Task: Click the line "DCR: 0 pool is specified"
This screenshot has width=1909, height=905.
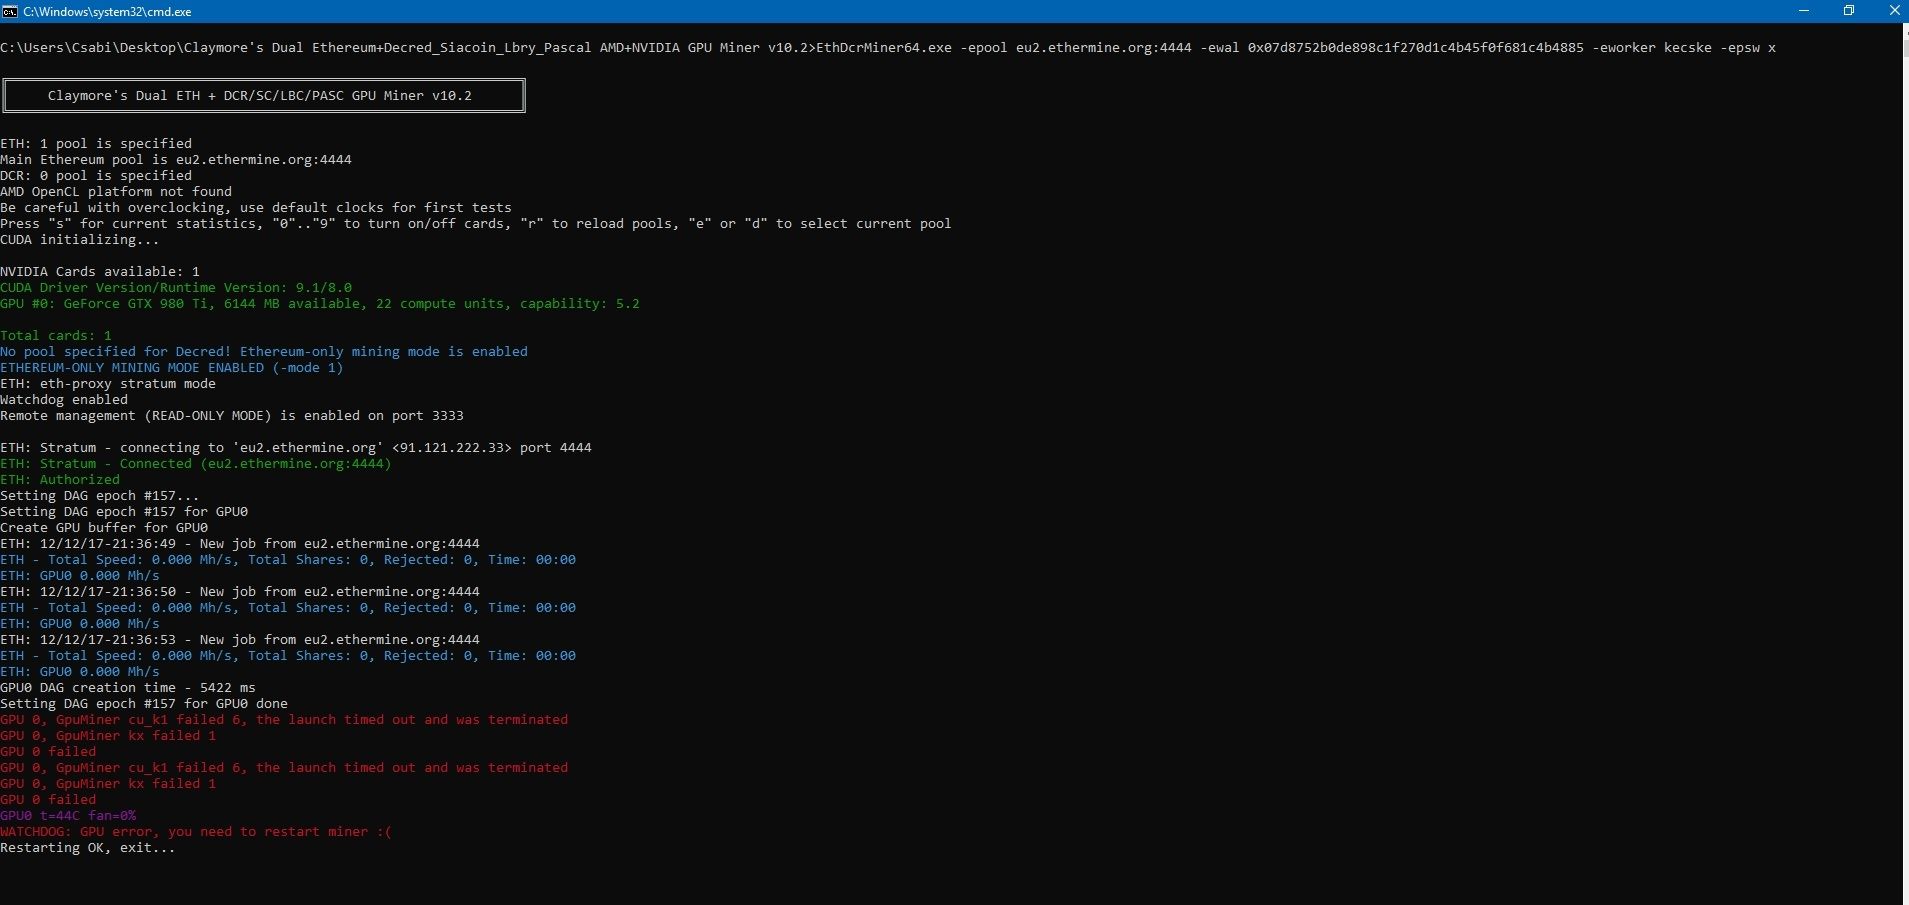Action: (x=96, y=176)
